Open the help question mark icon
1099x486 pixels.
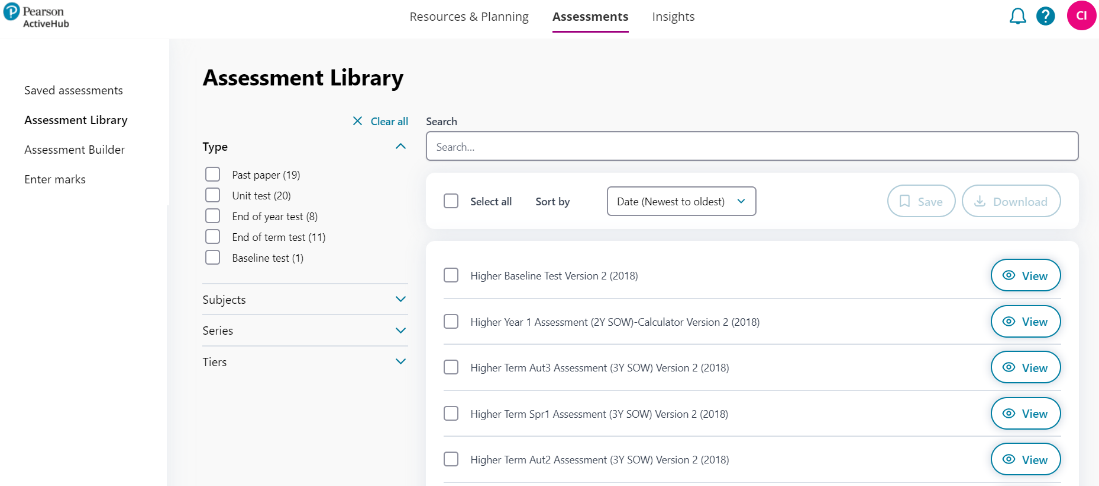coord(1046,17)
